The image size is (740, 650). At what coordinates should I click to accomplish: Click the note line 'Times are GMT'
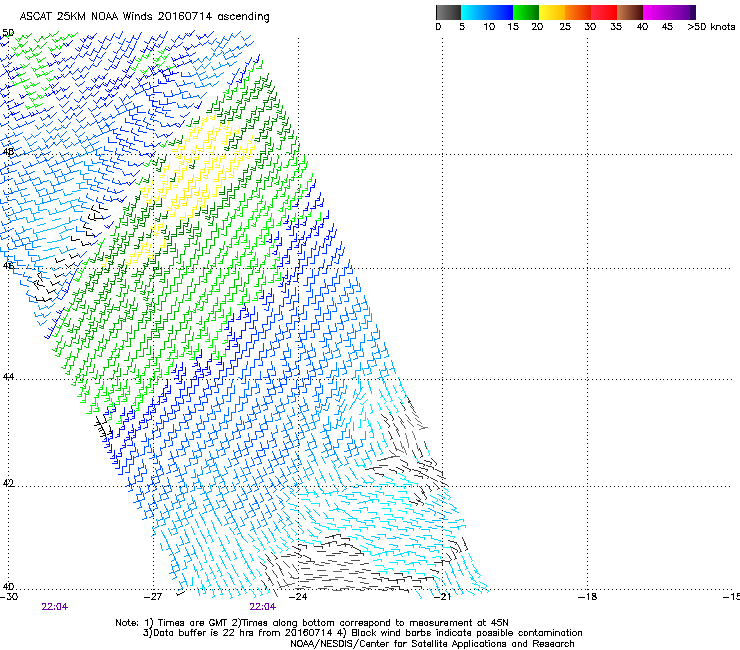192,623
